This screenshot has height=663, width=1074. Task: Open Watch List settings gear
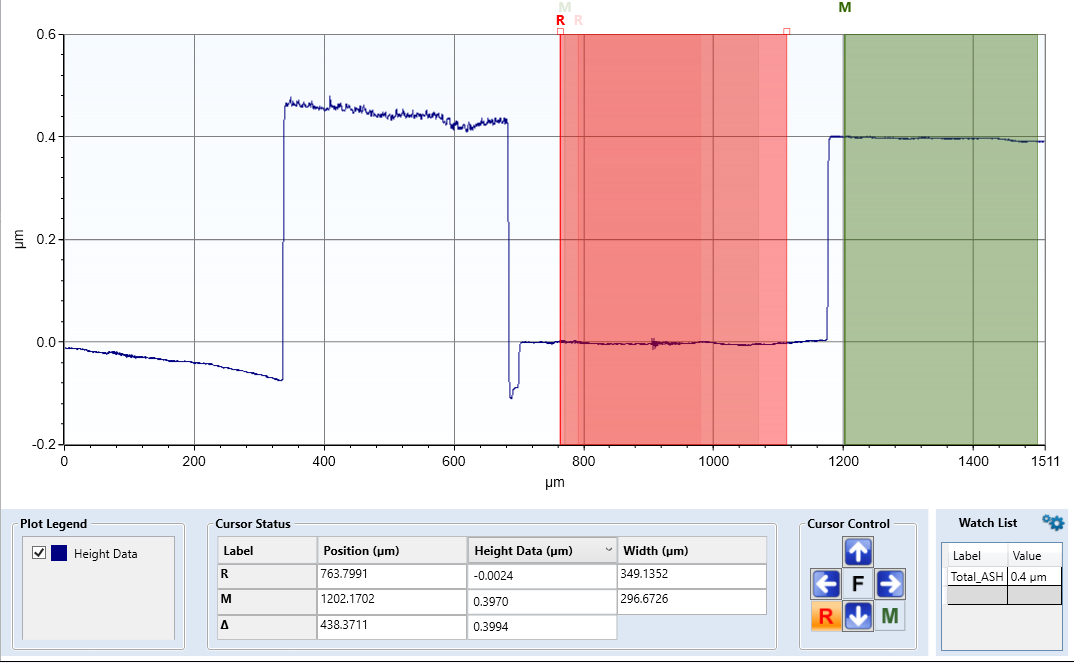tap(1053, 523)
